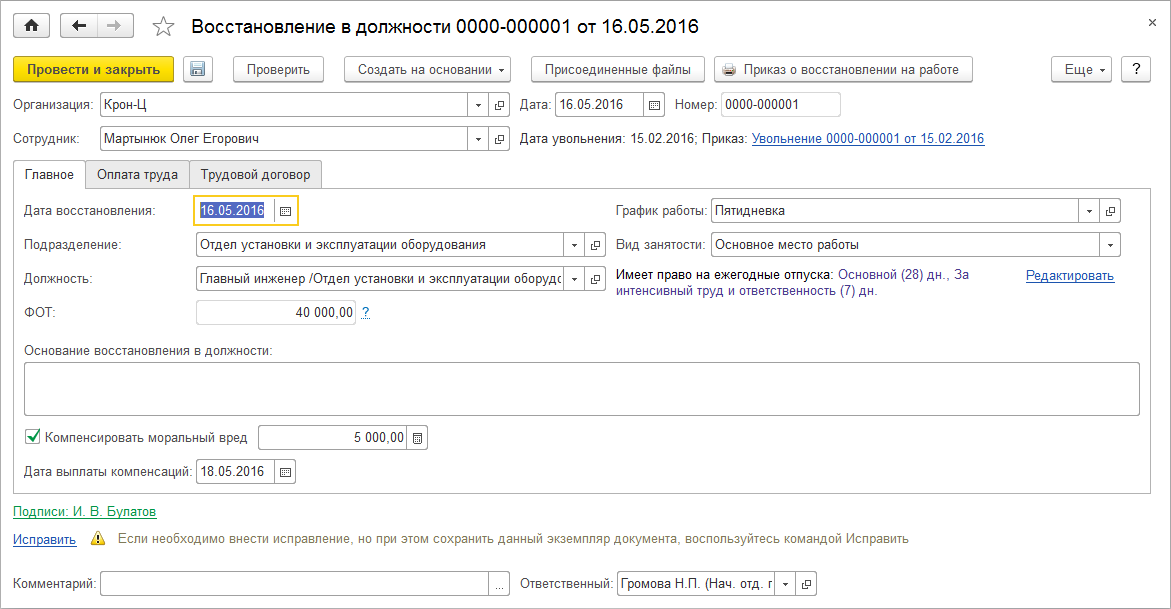Viewport: 1171px width, 609px height.
Task: Expand the График работы dropdown
Action: 1088,211
